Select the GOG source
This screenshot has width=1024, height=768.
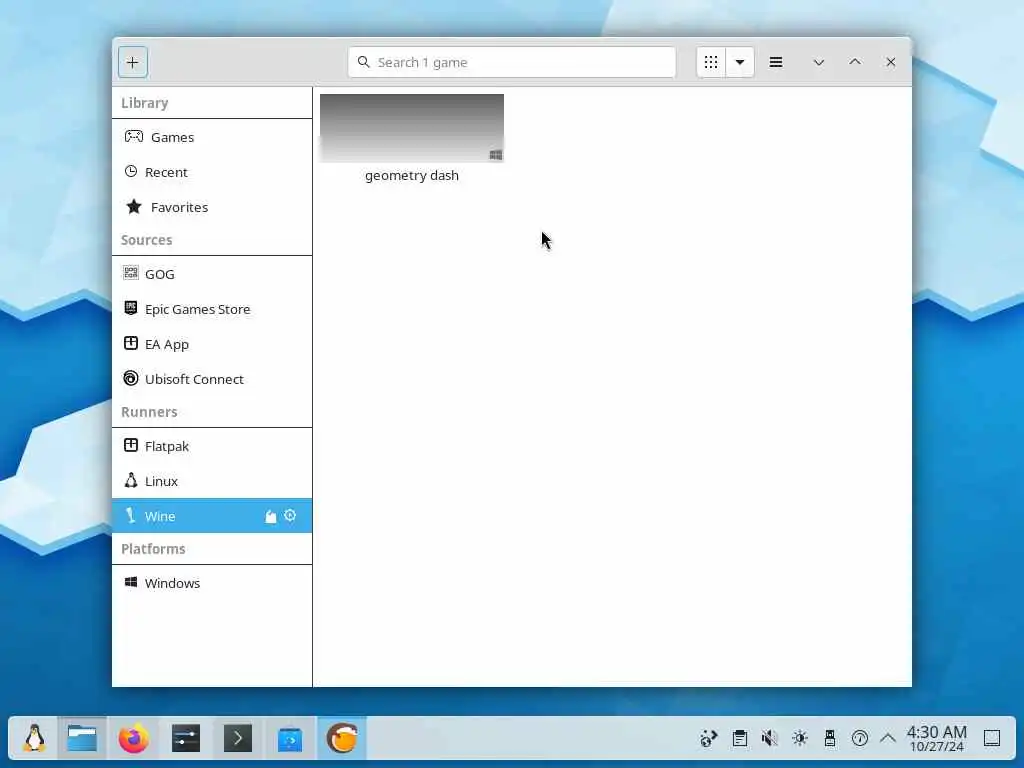click(x=212, y=274)
